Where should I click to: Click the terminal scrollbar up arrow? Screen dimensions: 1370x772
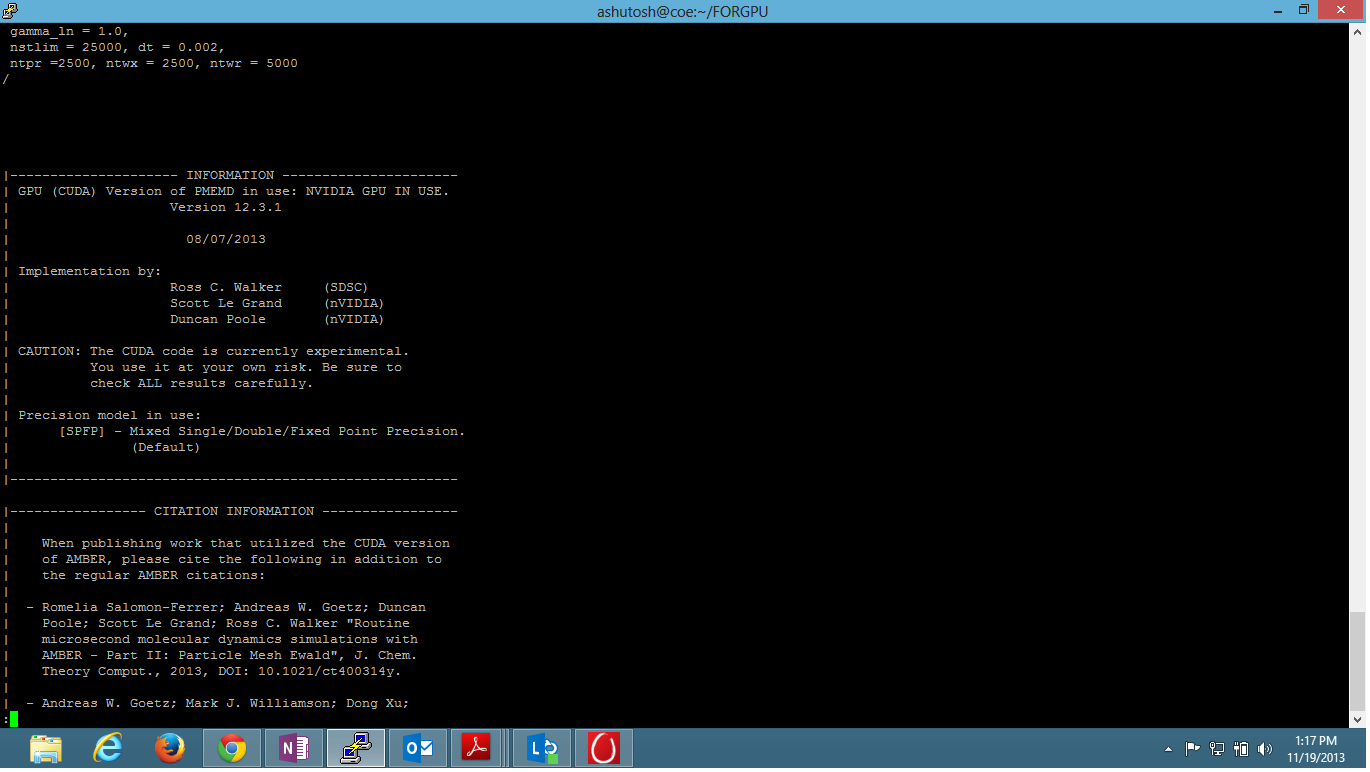[x=1357, y=31]
